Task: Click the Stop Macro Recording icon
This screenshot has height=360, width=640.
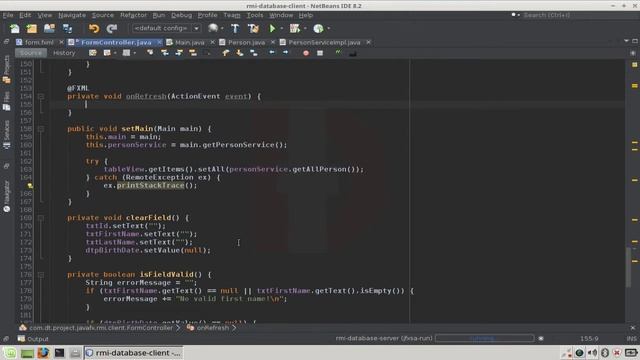Action: (320, 53)
